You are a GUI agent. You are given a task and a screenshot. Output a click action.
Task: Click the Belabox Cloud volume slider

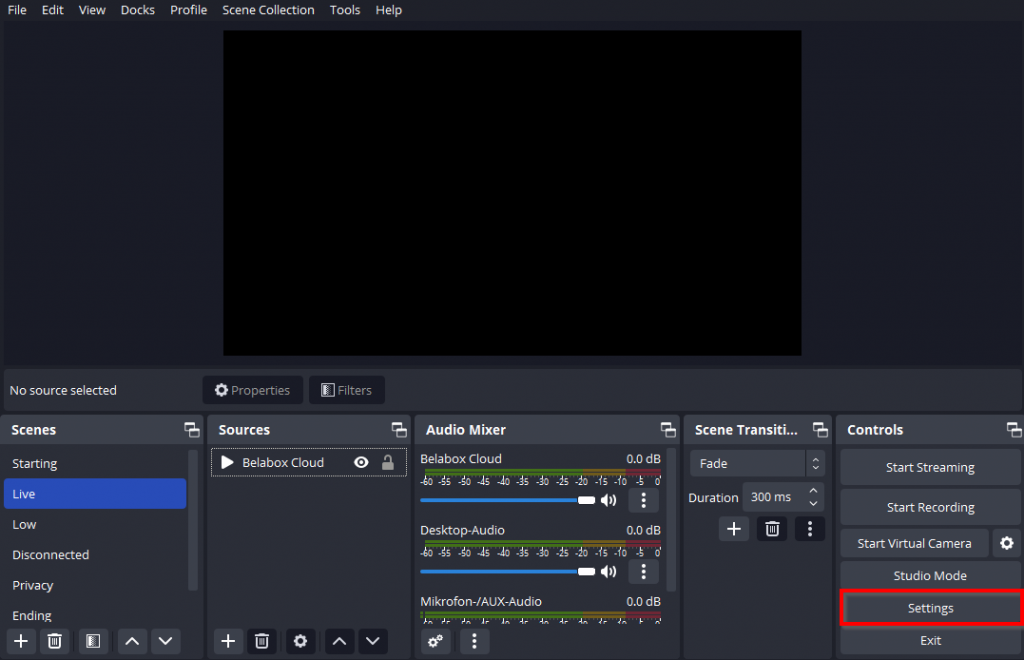pos(500,500)
